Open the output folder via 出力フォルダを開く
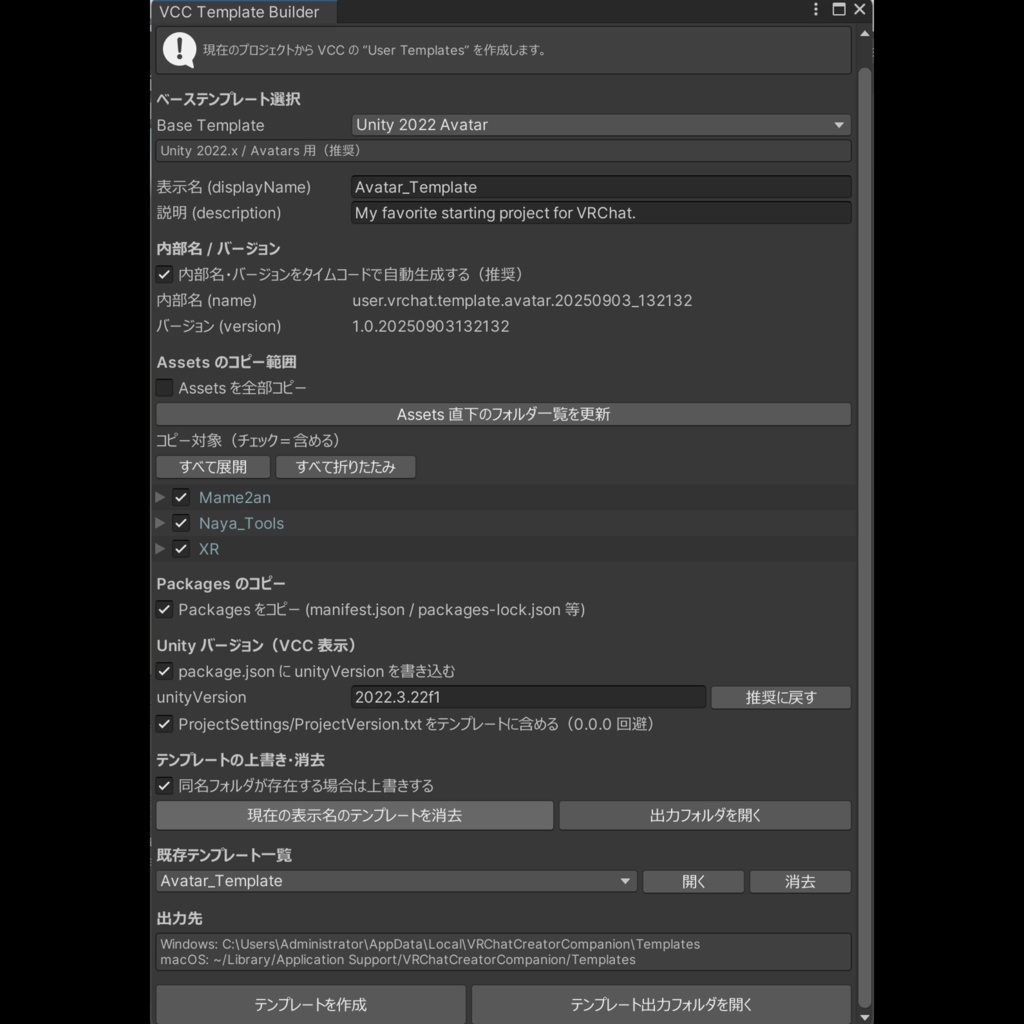The width and height of the screenshot is (1024, 1024). 704,815
